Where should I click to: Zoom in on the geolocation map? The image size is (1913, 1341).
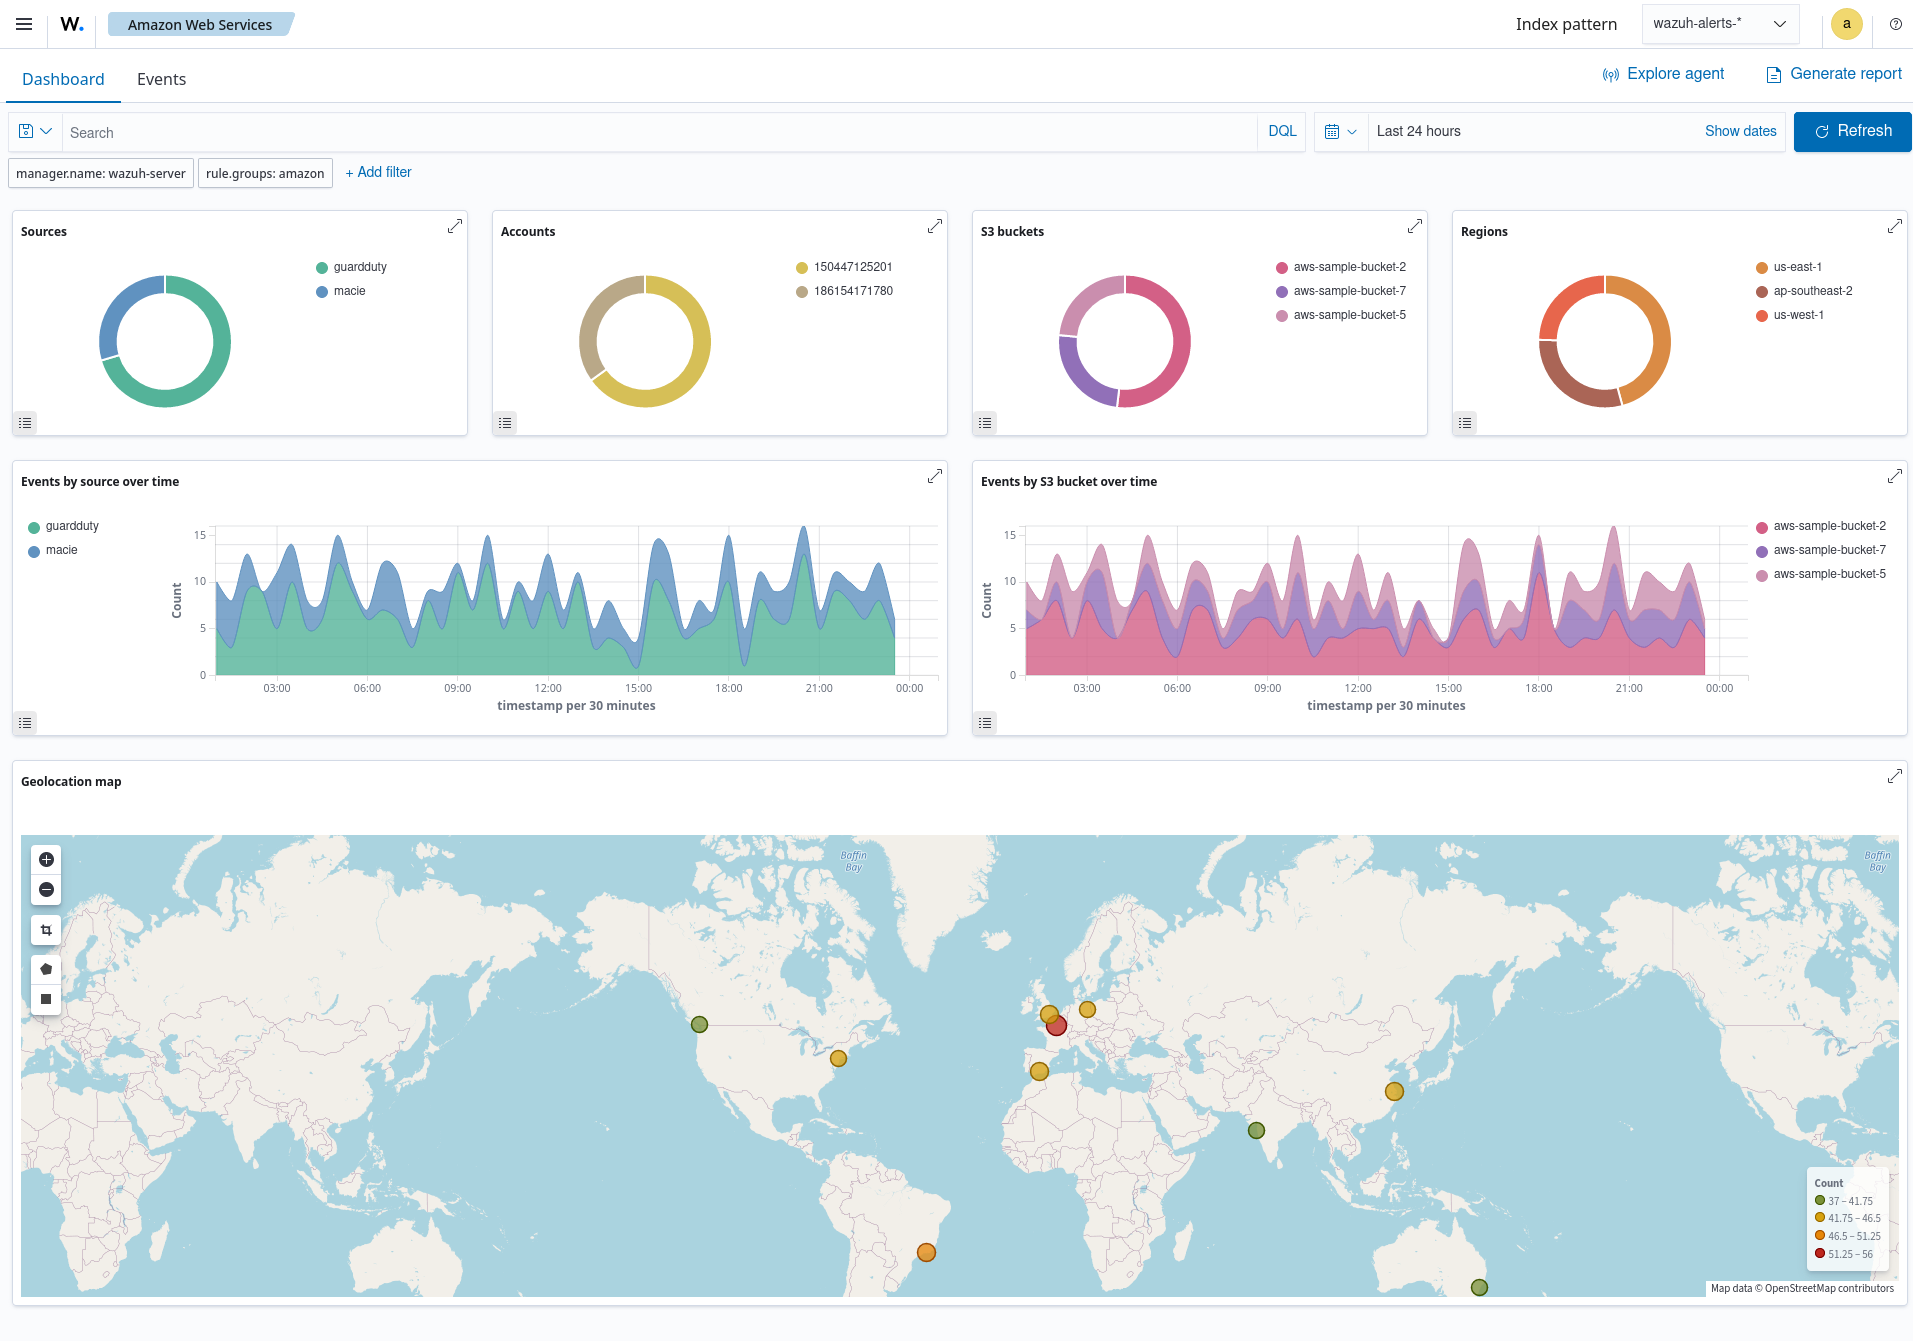(x=46, y=859)
